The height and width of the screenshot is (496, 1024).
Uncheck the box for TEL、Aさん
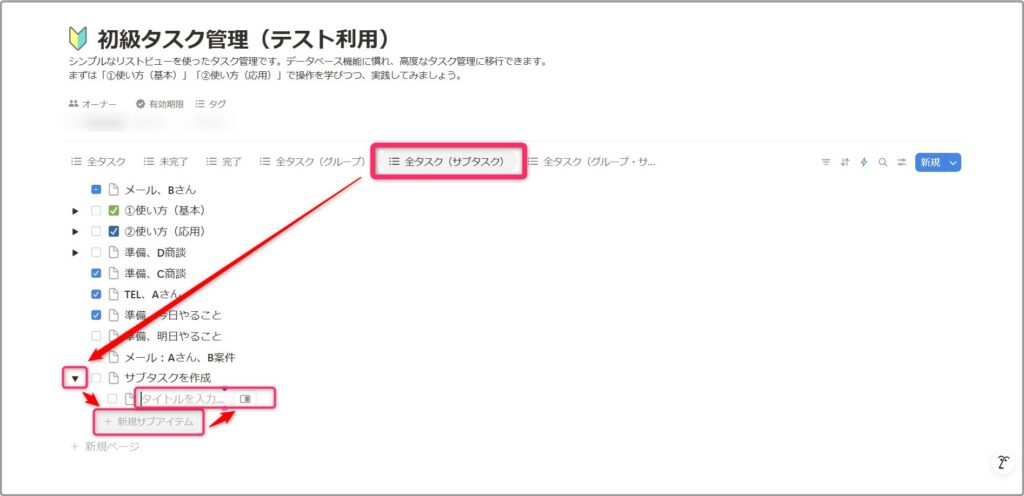[x=96, y=294]
